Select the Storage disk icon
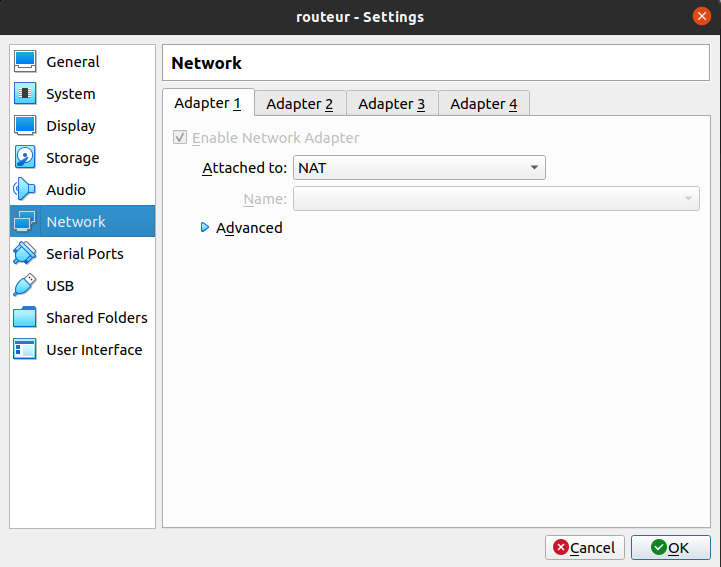 [x=26, y=158]
